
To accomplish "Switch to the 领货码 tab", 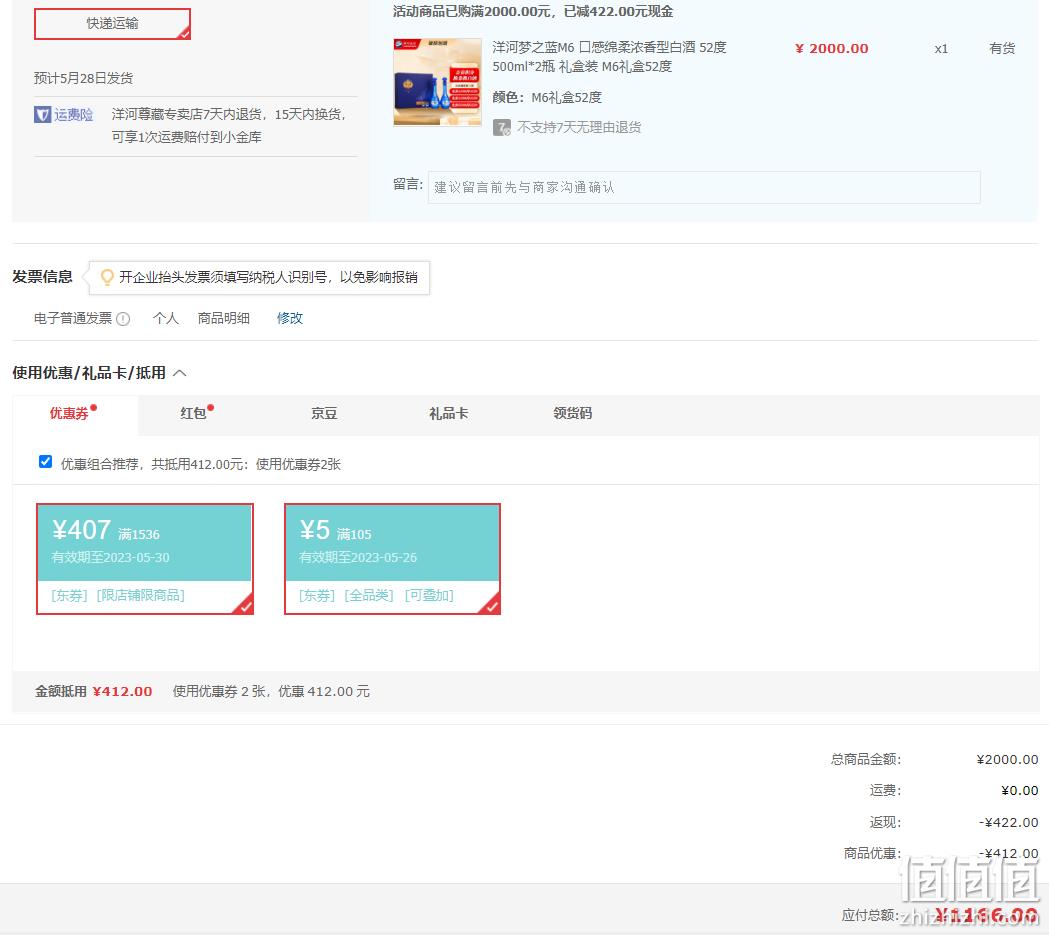I will tap(573, 413).
